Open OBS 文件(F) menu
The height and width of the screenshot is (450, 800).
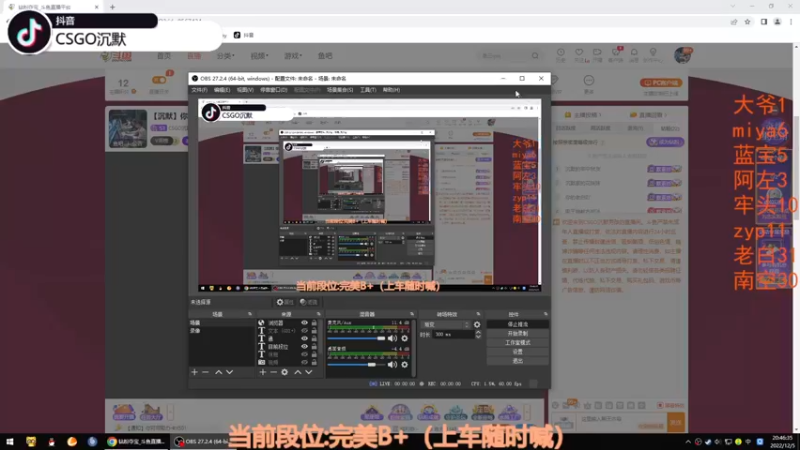point(199,90)
